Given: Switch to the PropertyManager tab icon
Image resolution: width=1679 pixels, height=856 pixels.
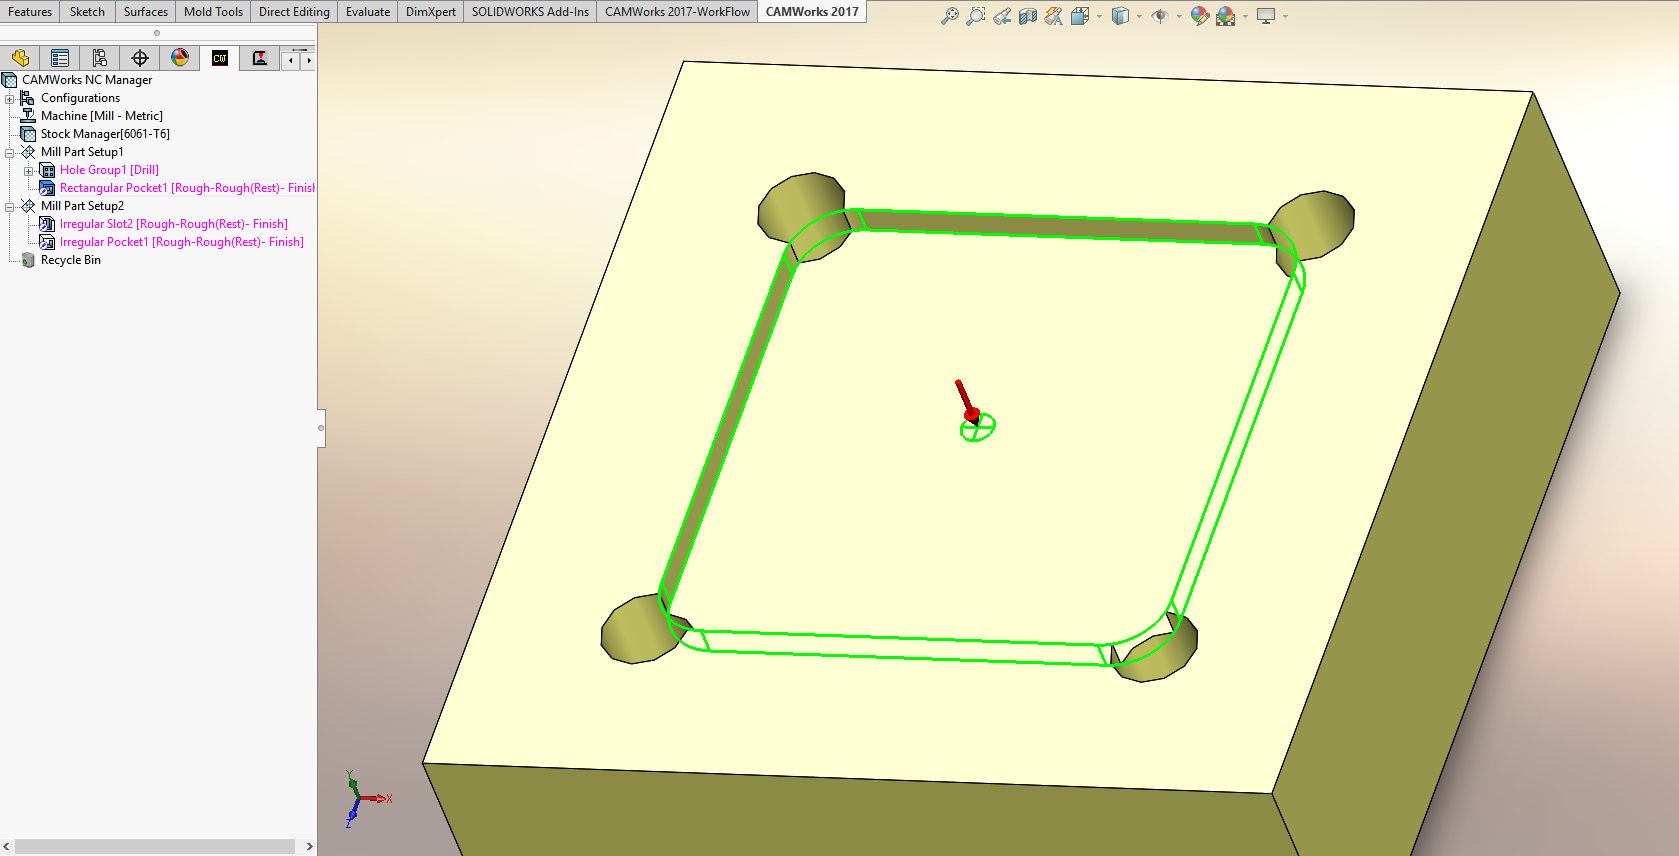Looking at the screenshot, I should click(60, 58).
